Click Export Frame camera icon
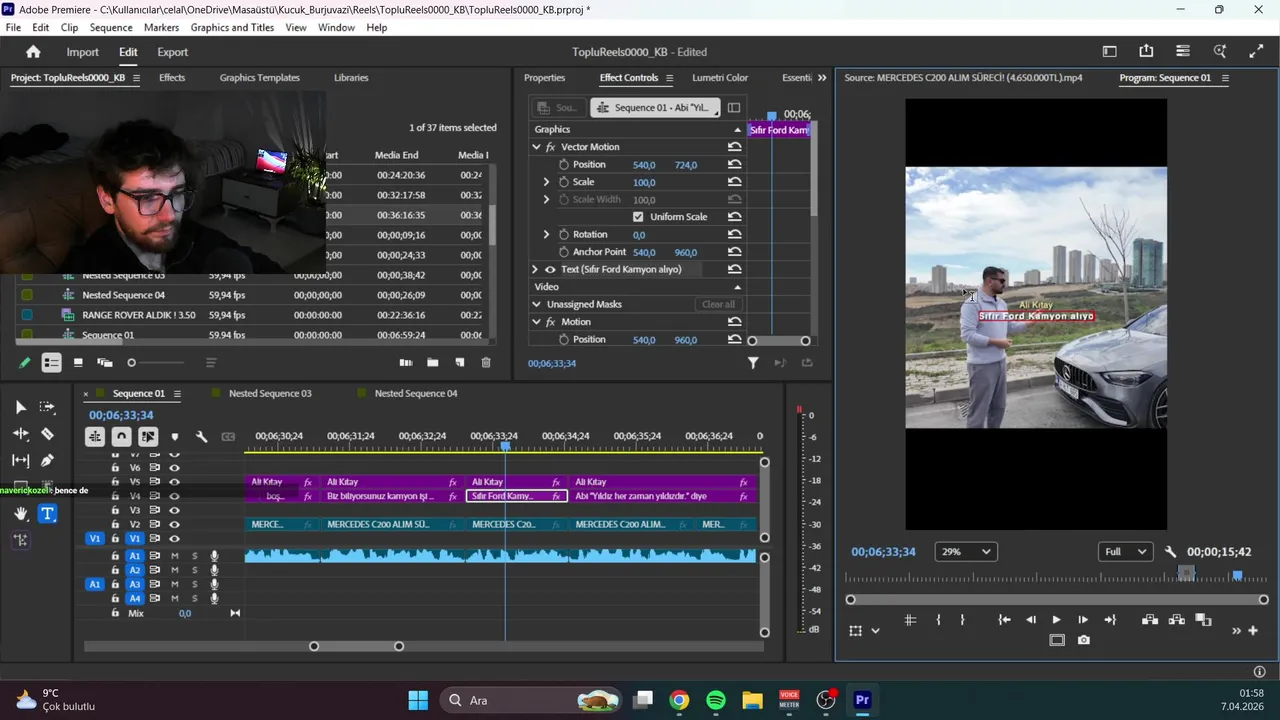The height and width of the screenshot is (720, 1280). point(1084,640)
